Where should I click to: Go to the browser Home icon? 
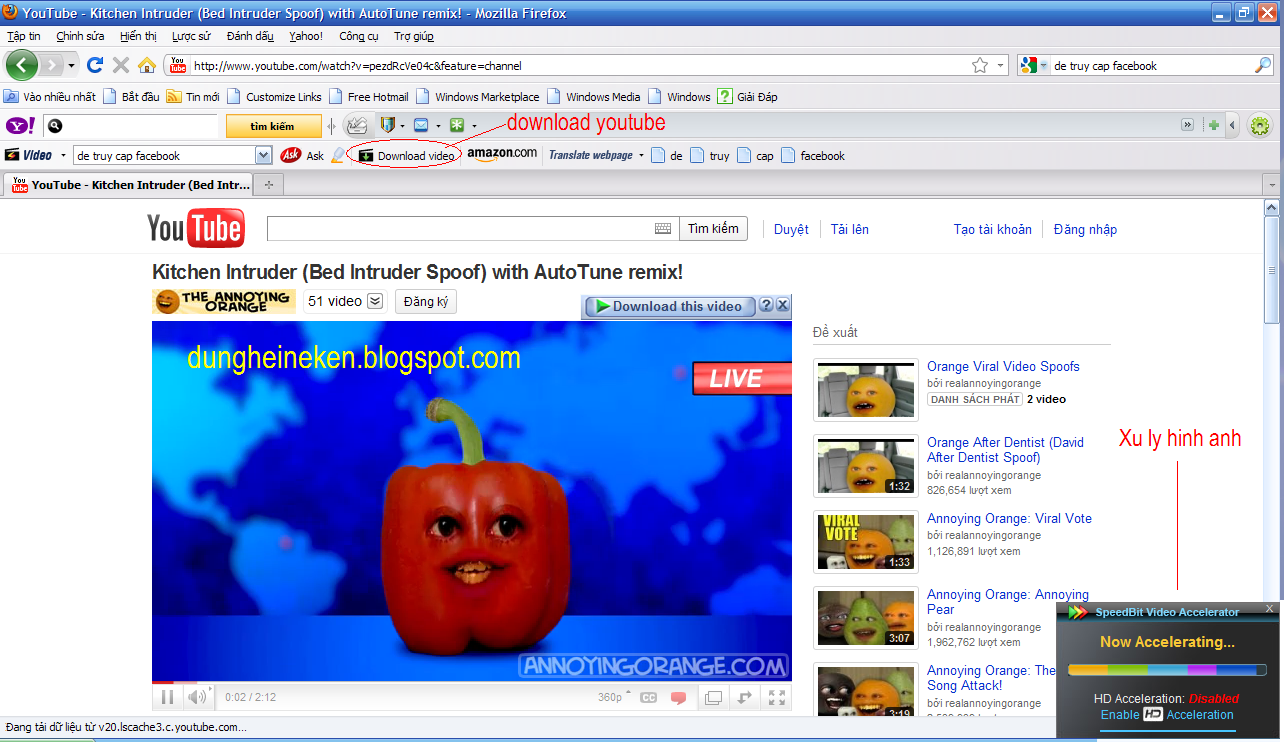pos(147,65)
